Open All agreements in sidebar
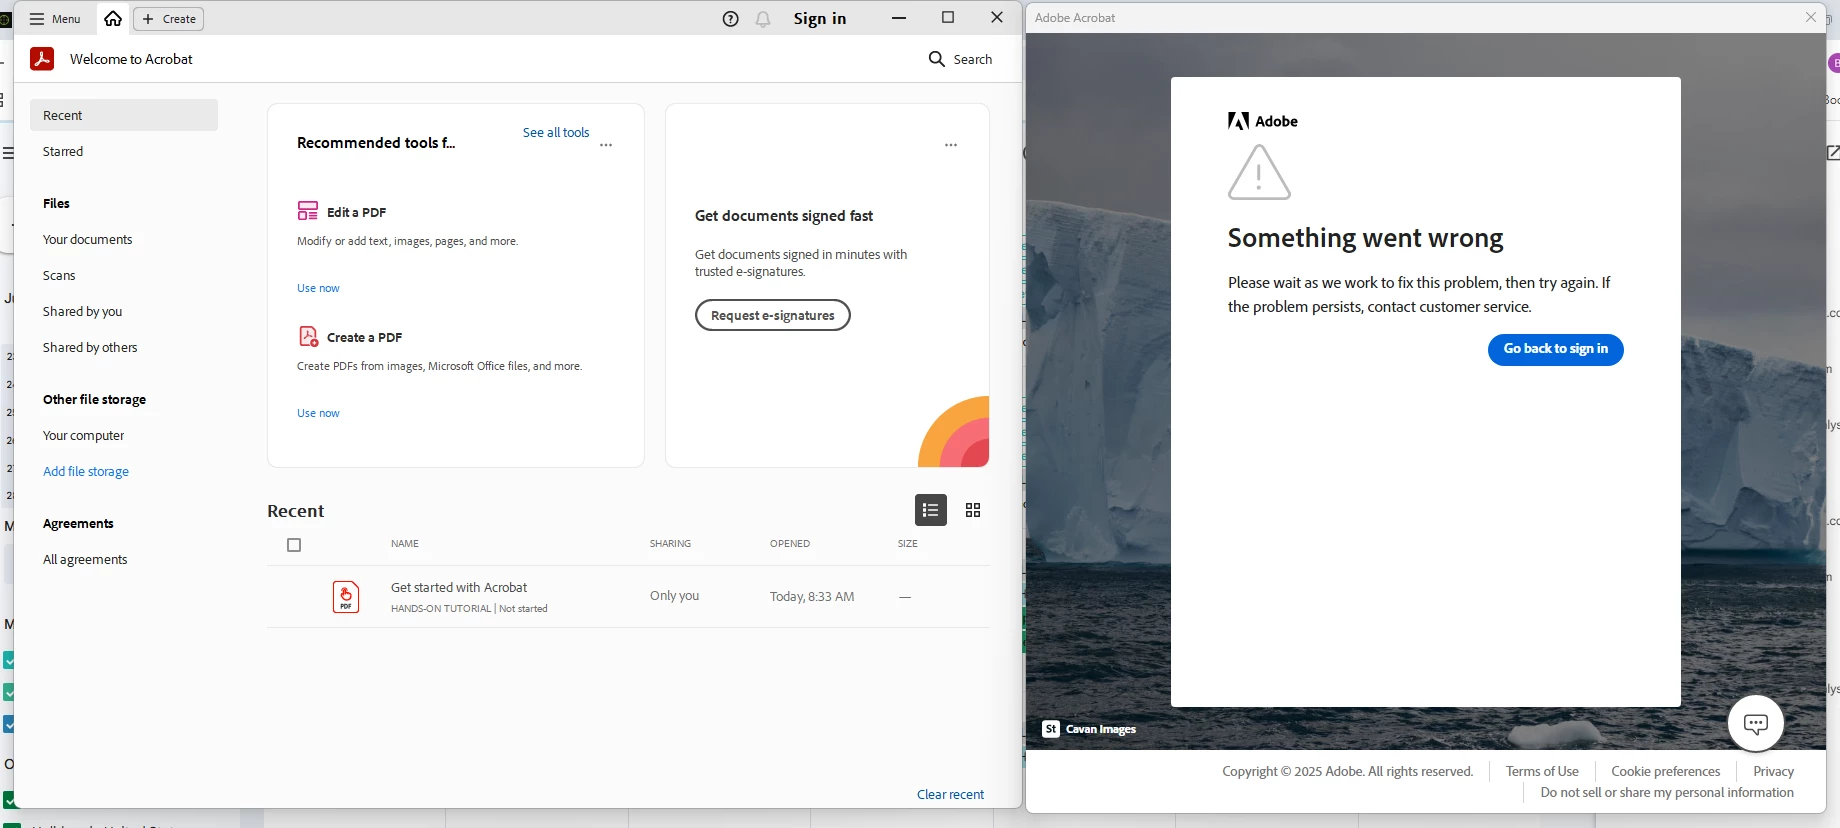The width and height of the screenshot is (1840, 828). point(85,559)
